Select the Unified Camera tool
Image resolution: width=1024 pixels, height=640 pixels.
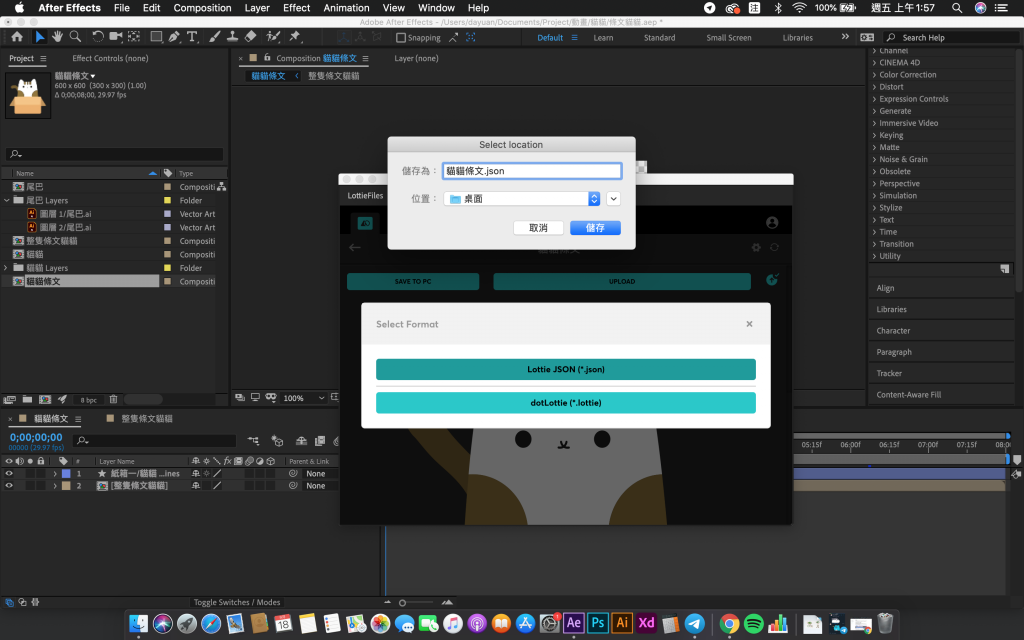116,37
